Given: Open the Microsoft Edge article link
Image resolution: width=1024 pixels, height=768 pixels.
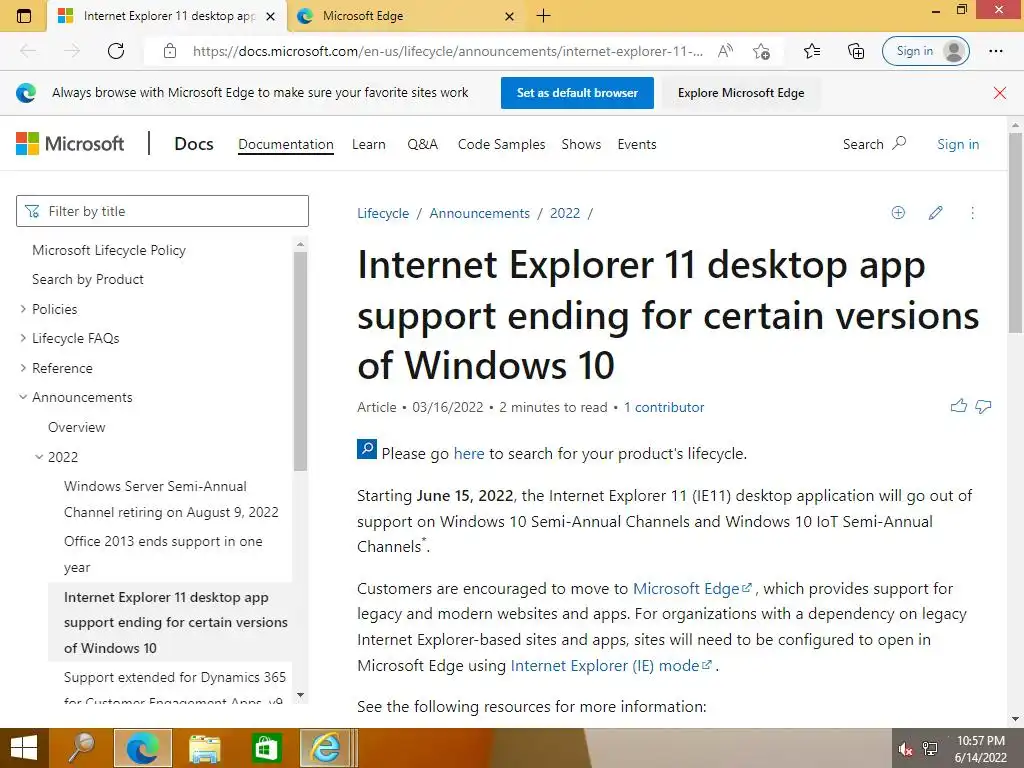Looking at the screenshot, I should tap(692, 589).
